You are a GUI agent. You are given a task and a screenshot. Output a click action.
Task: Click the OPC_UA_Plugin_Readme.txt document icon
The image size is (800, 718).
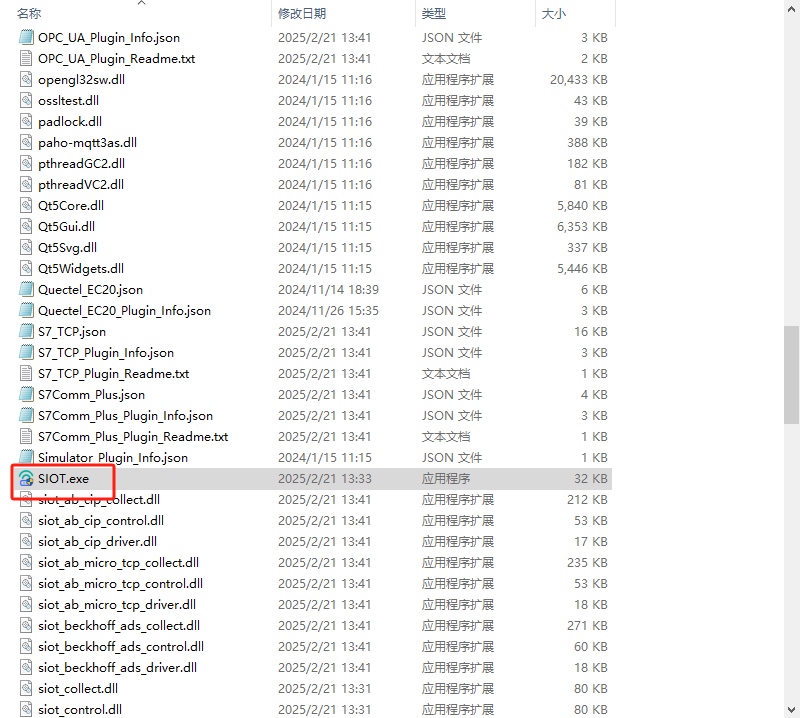26,59
